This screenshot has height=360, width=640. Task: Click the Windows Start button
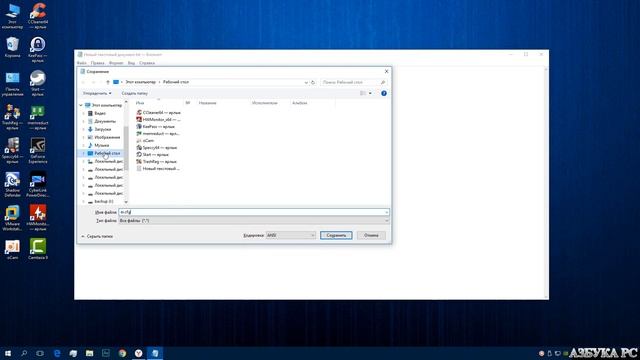point(8,353)
